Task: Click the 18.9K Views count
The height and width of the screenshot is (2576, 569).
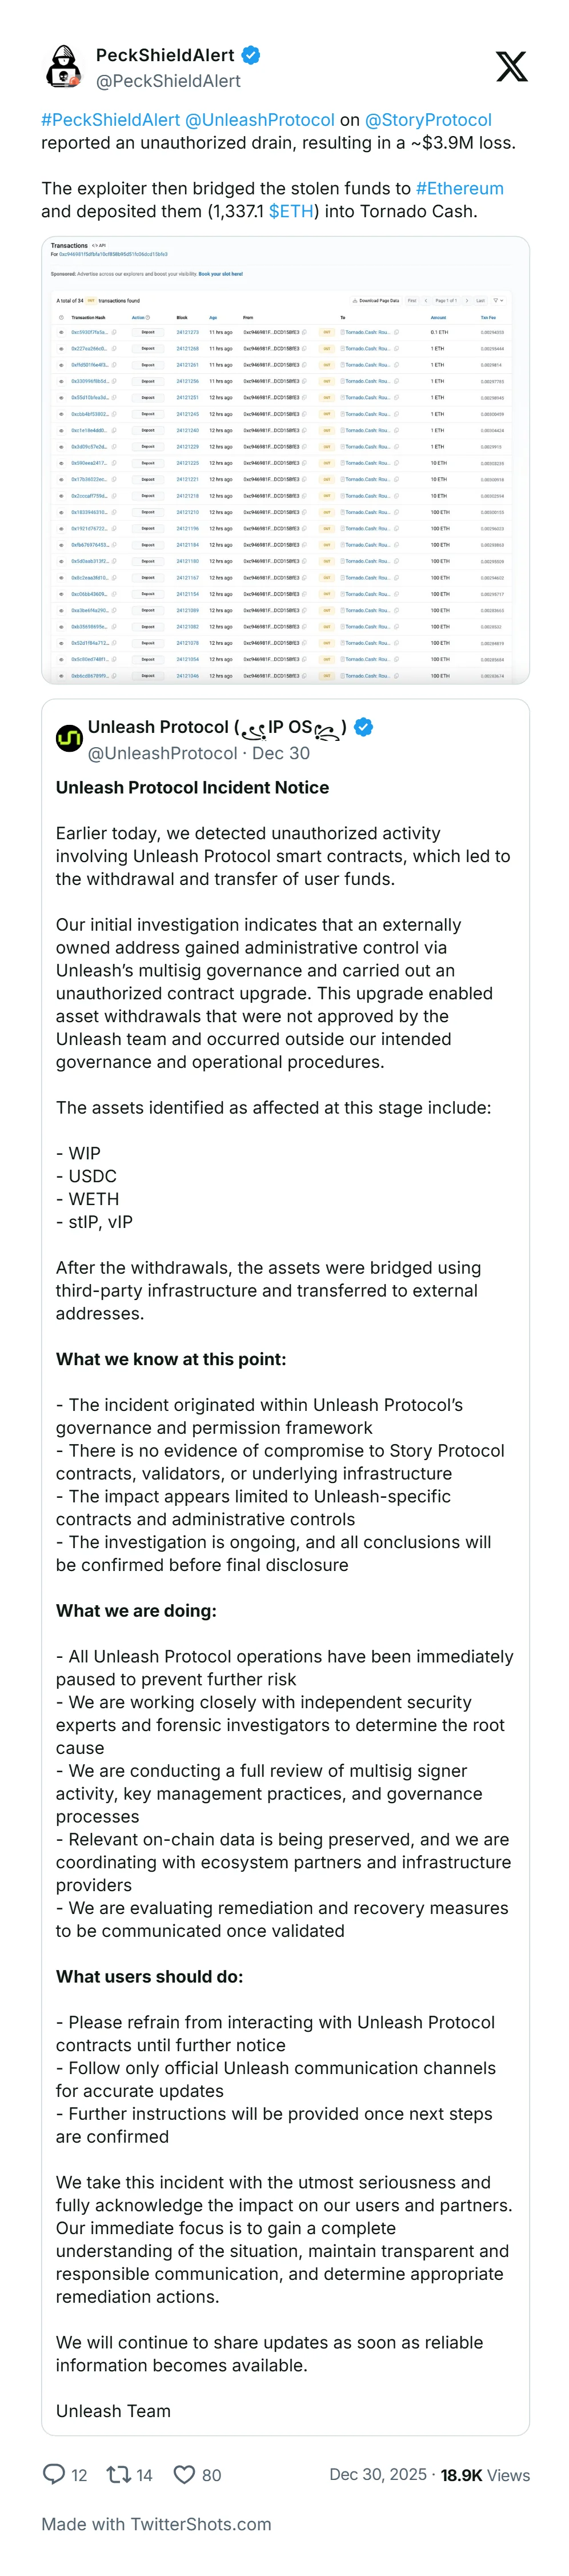Action: [485, 2473]
